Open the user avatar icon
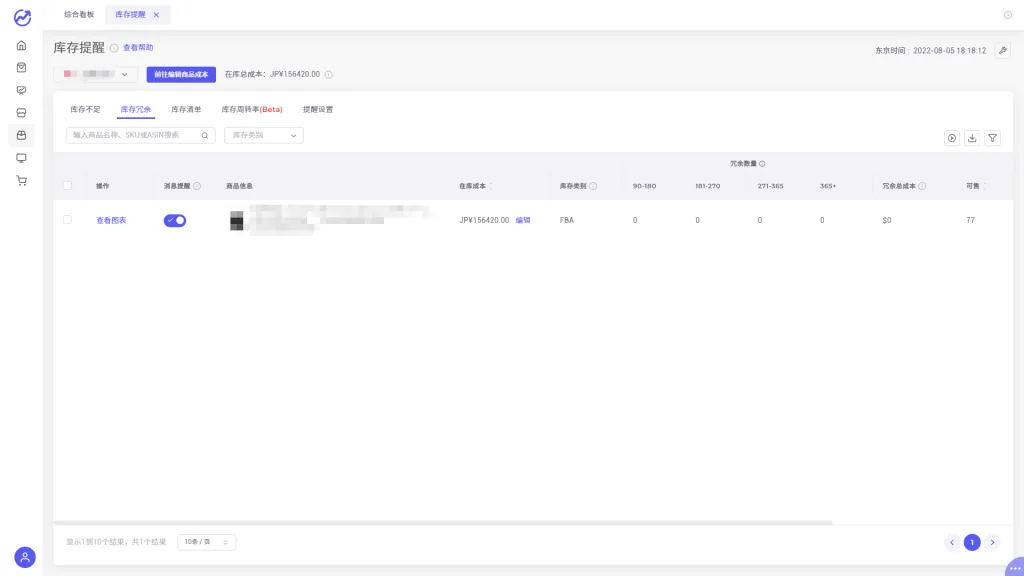 click(25, 557)
